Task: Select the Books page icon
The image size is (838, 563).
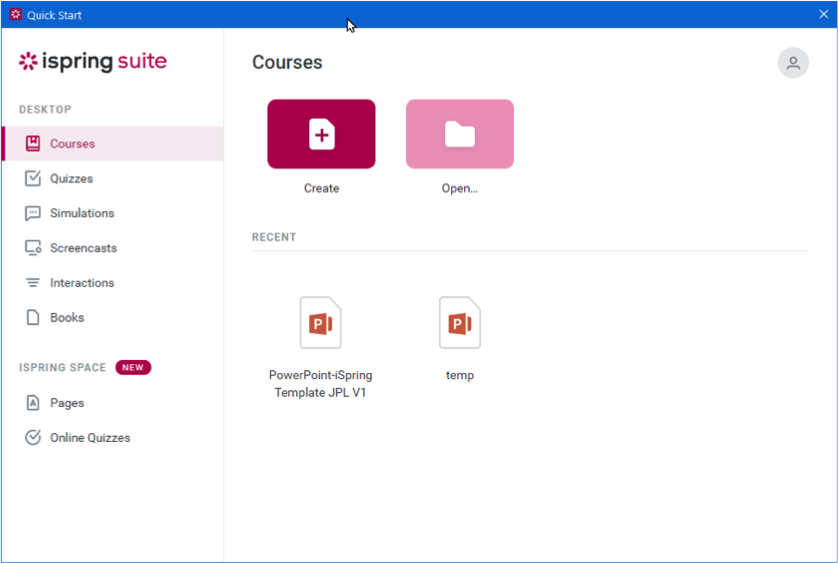Action: tap(33, 318)
